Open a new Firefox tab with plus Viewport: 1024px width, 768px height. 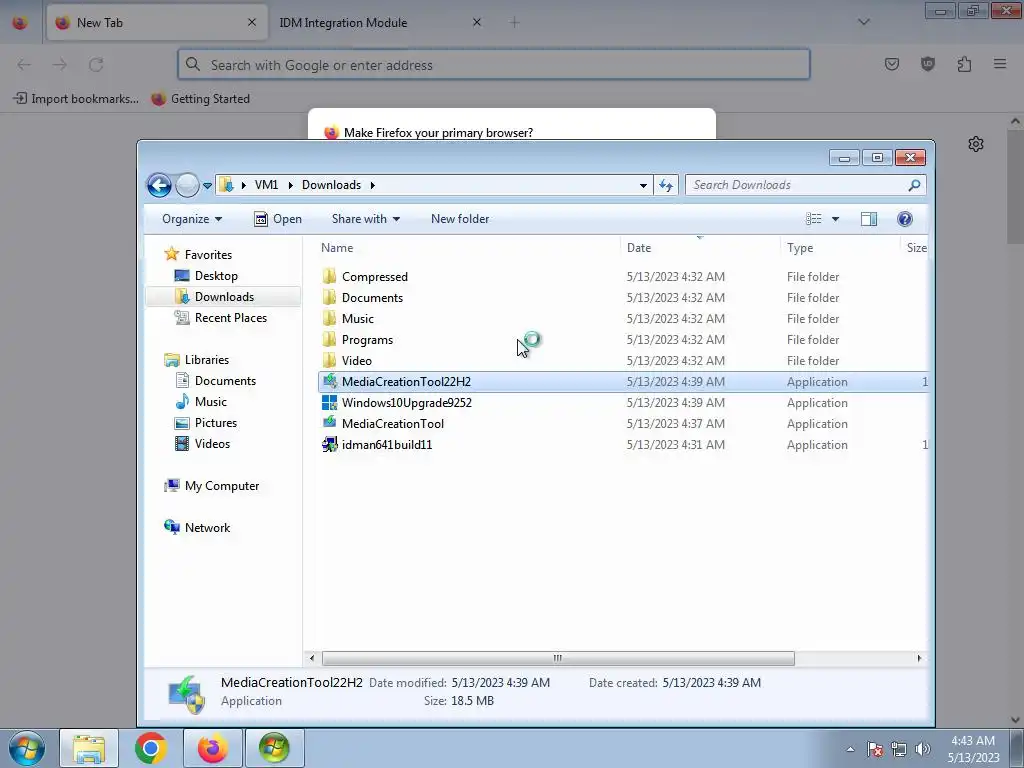point(515,23)
